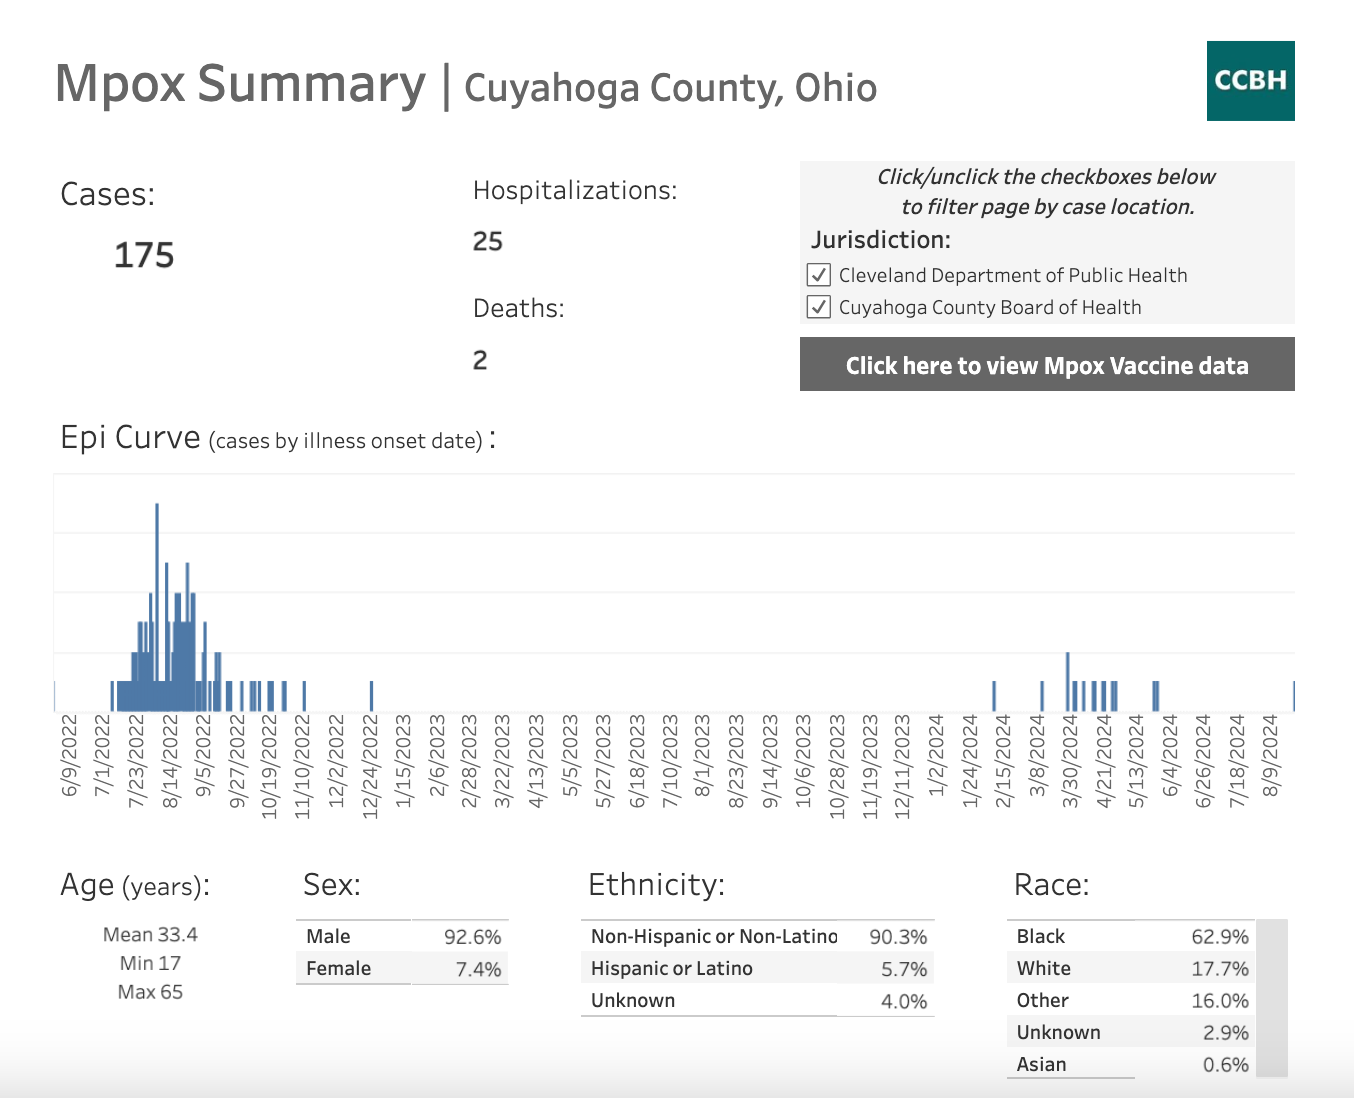This screenshot has width=1354, height=1098.
Task: Select the Female row in Sex table
Action: (x=402, y=968)
